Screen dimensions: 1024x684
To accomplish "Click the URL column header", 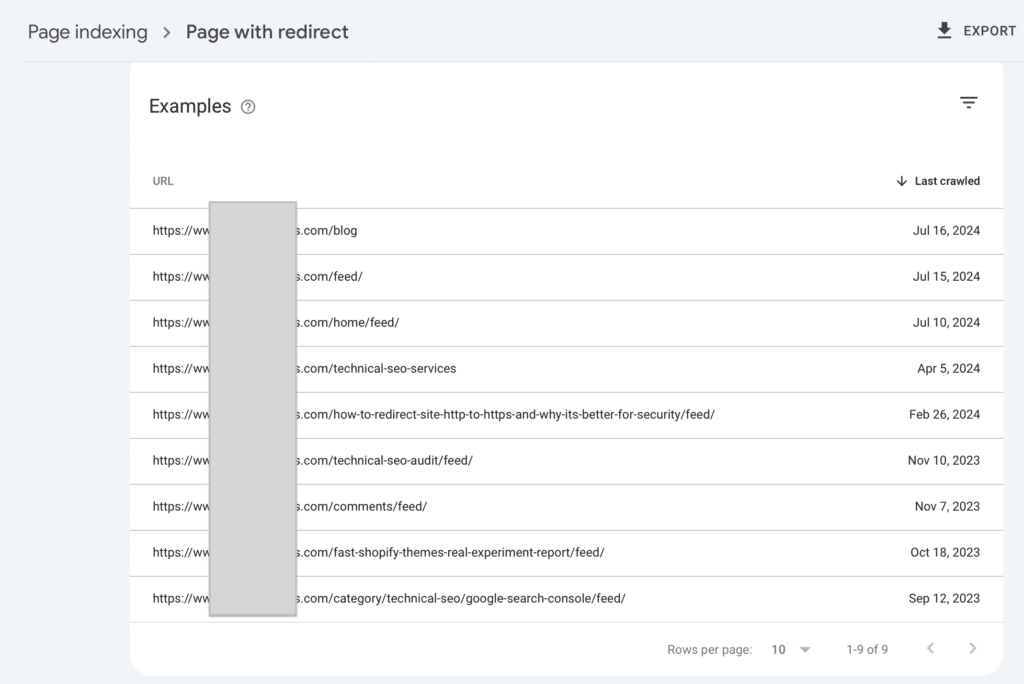I will click(163, 181).
